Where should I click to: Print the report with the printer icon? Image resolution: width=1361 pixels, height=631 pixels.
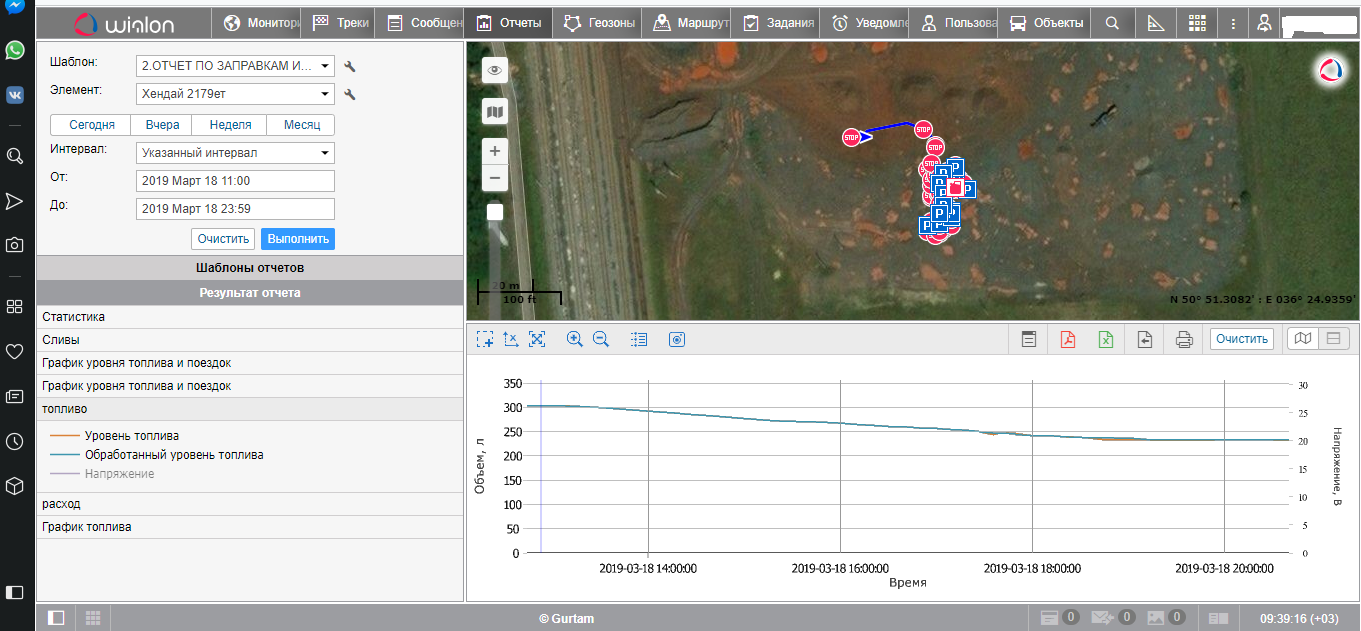click(1184, 339)
